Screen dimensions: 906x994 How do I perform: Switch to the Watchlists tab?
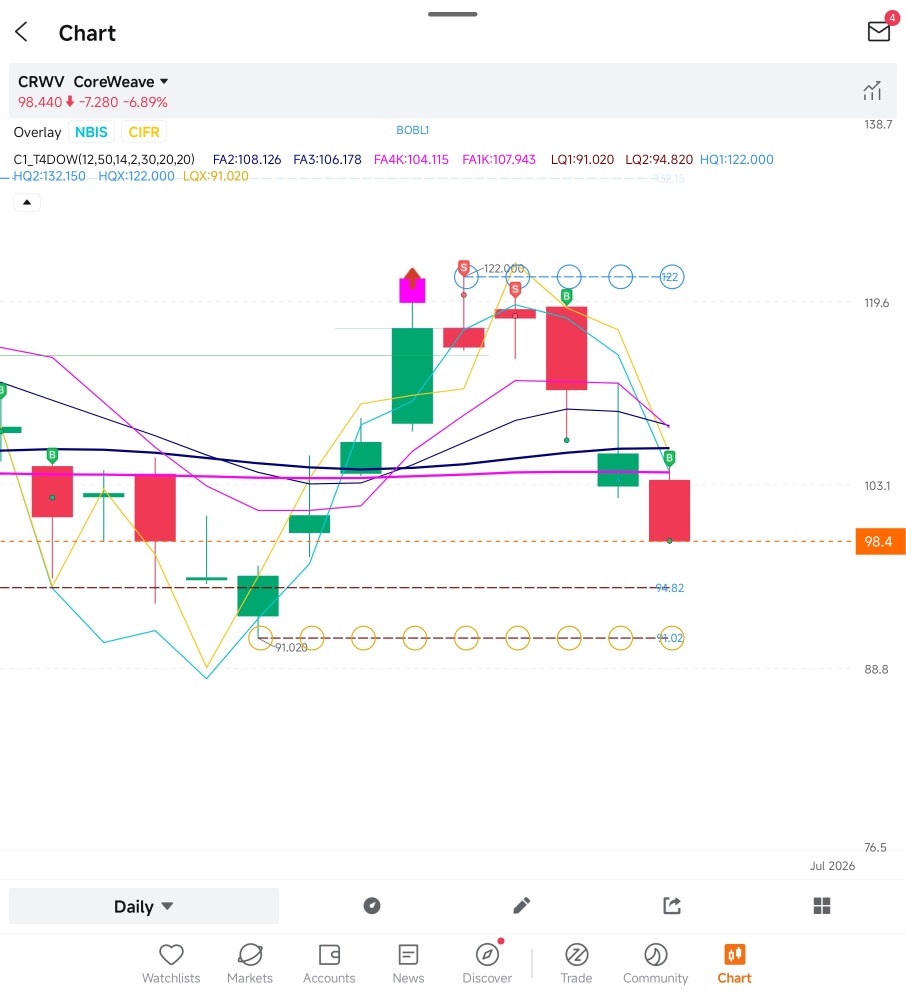pos(171,964)
